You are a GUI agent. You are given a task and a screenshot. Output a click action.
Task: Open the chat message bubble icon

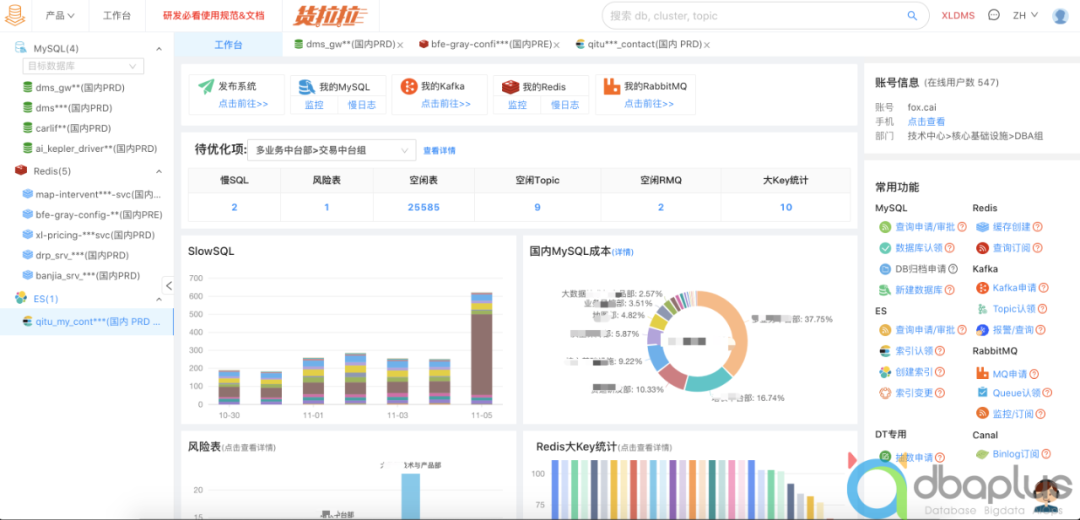[x=993, y=14]
